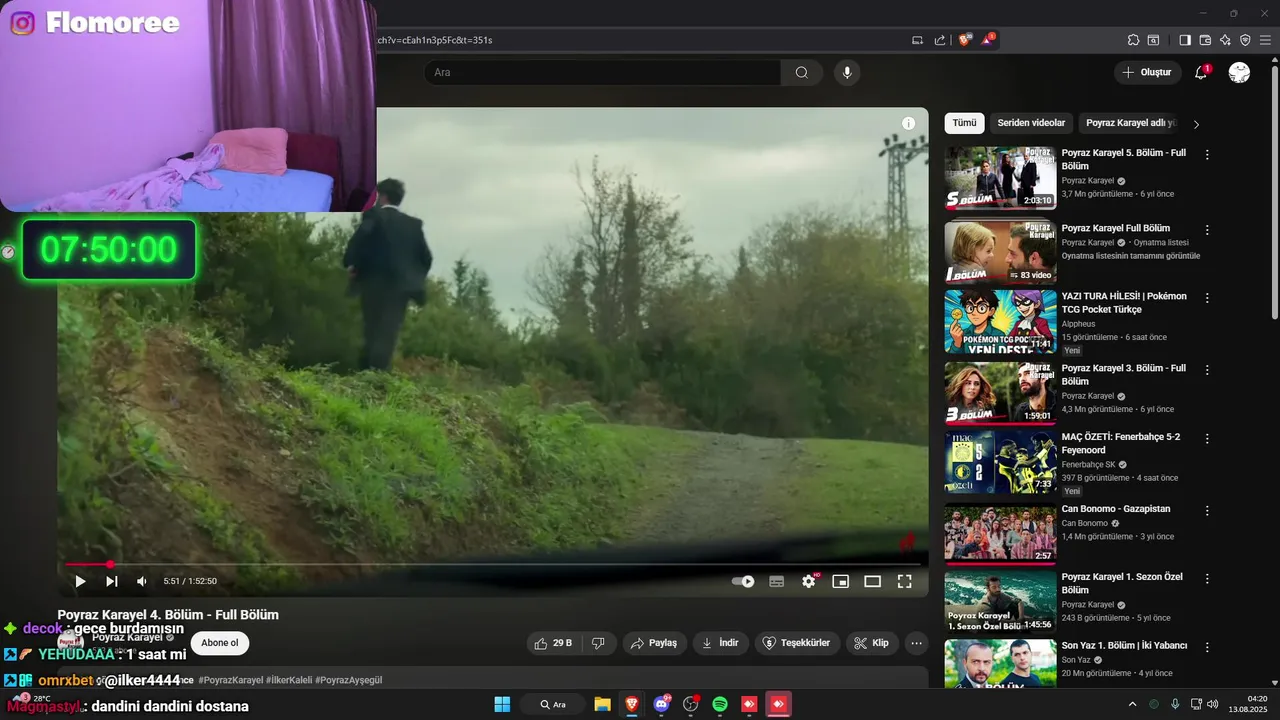Viewport: 1280px width, 720px height.
Task: Open File Explorer from taskbar
Action: tap(602, 704)
